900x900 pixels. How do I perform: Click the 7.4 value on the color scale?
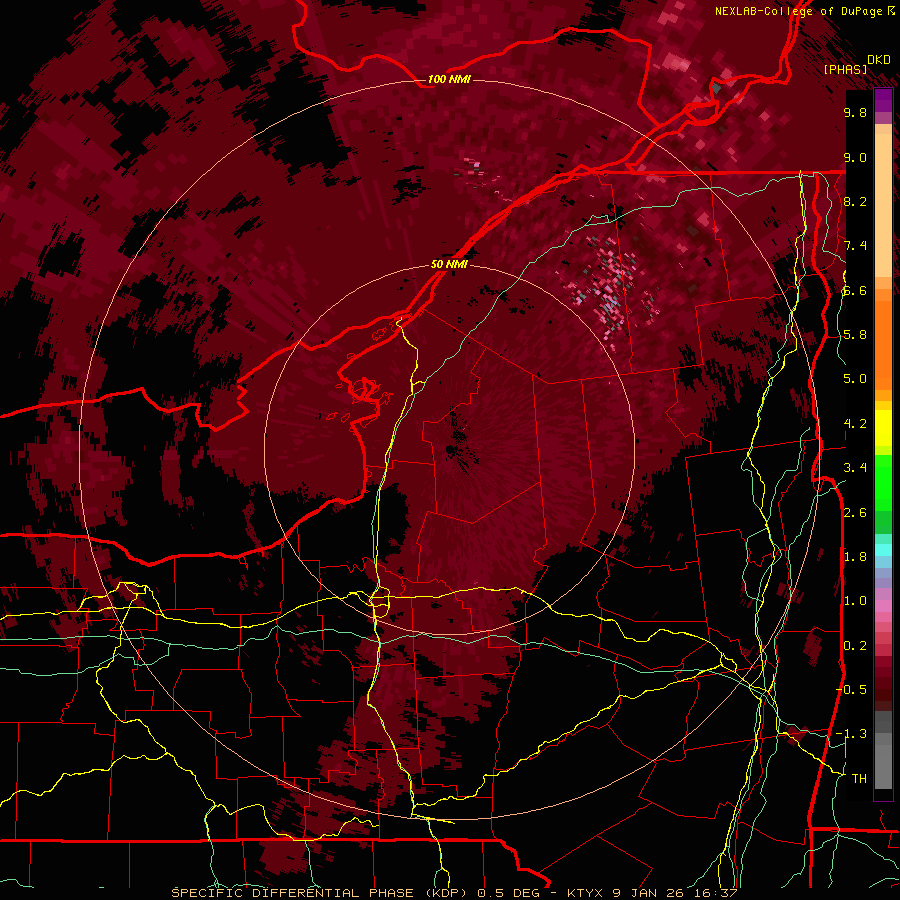(855, 246)
